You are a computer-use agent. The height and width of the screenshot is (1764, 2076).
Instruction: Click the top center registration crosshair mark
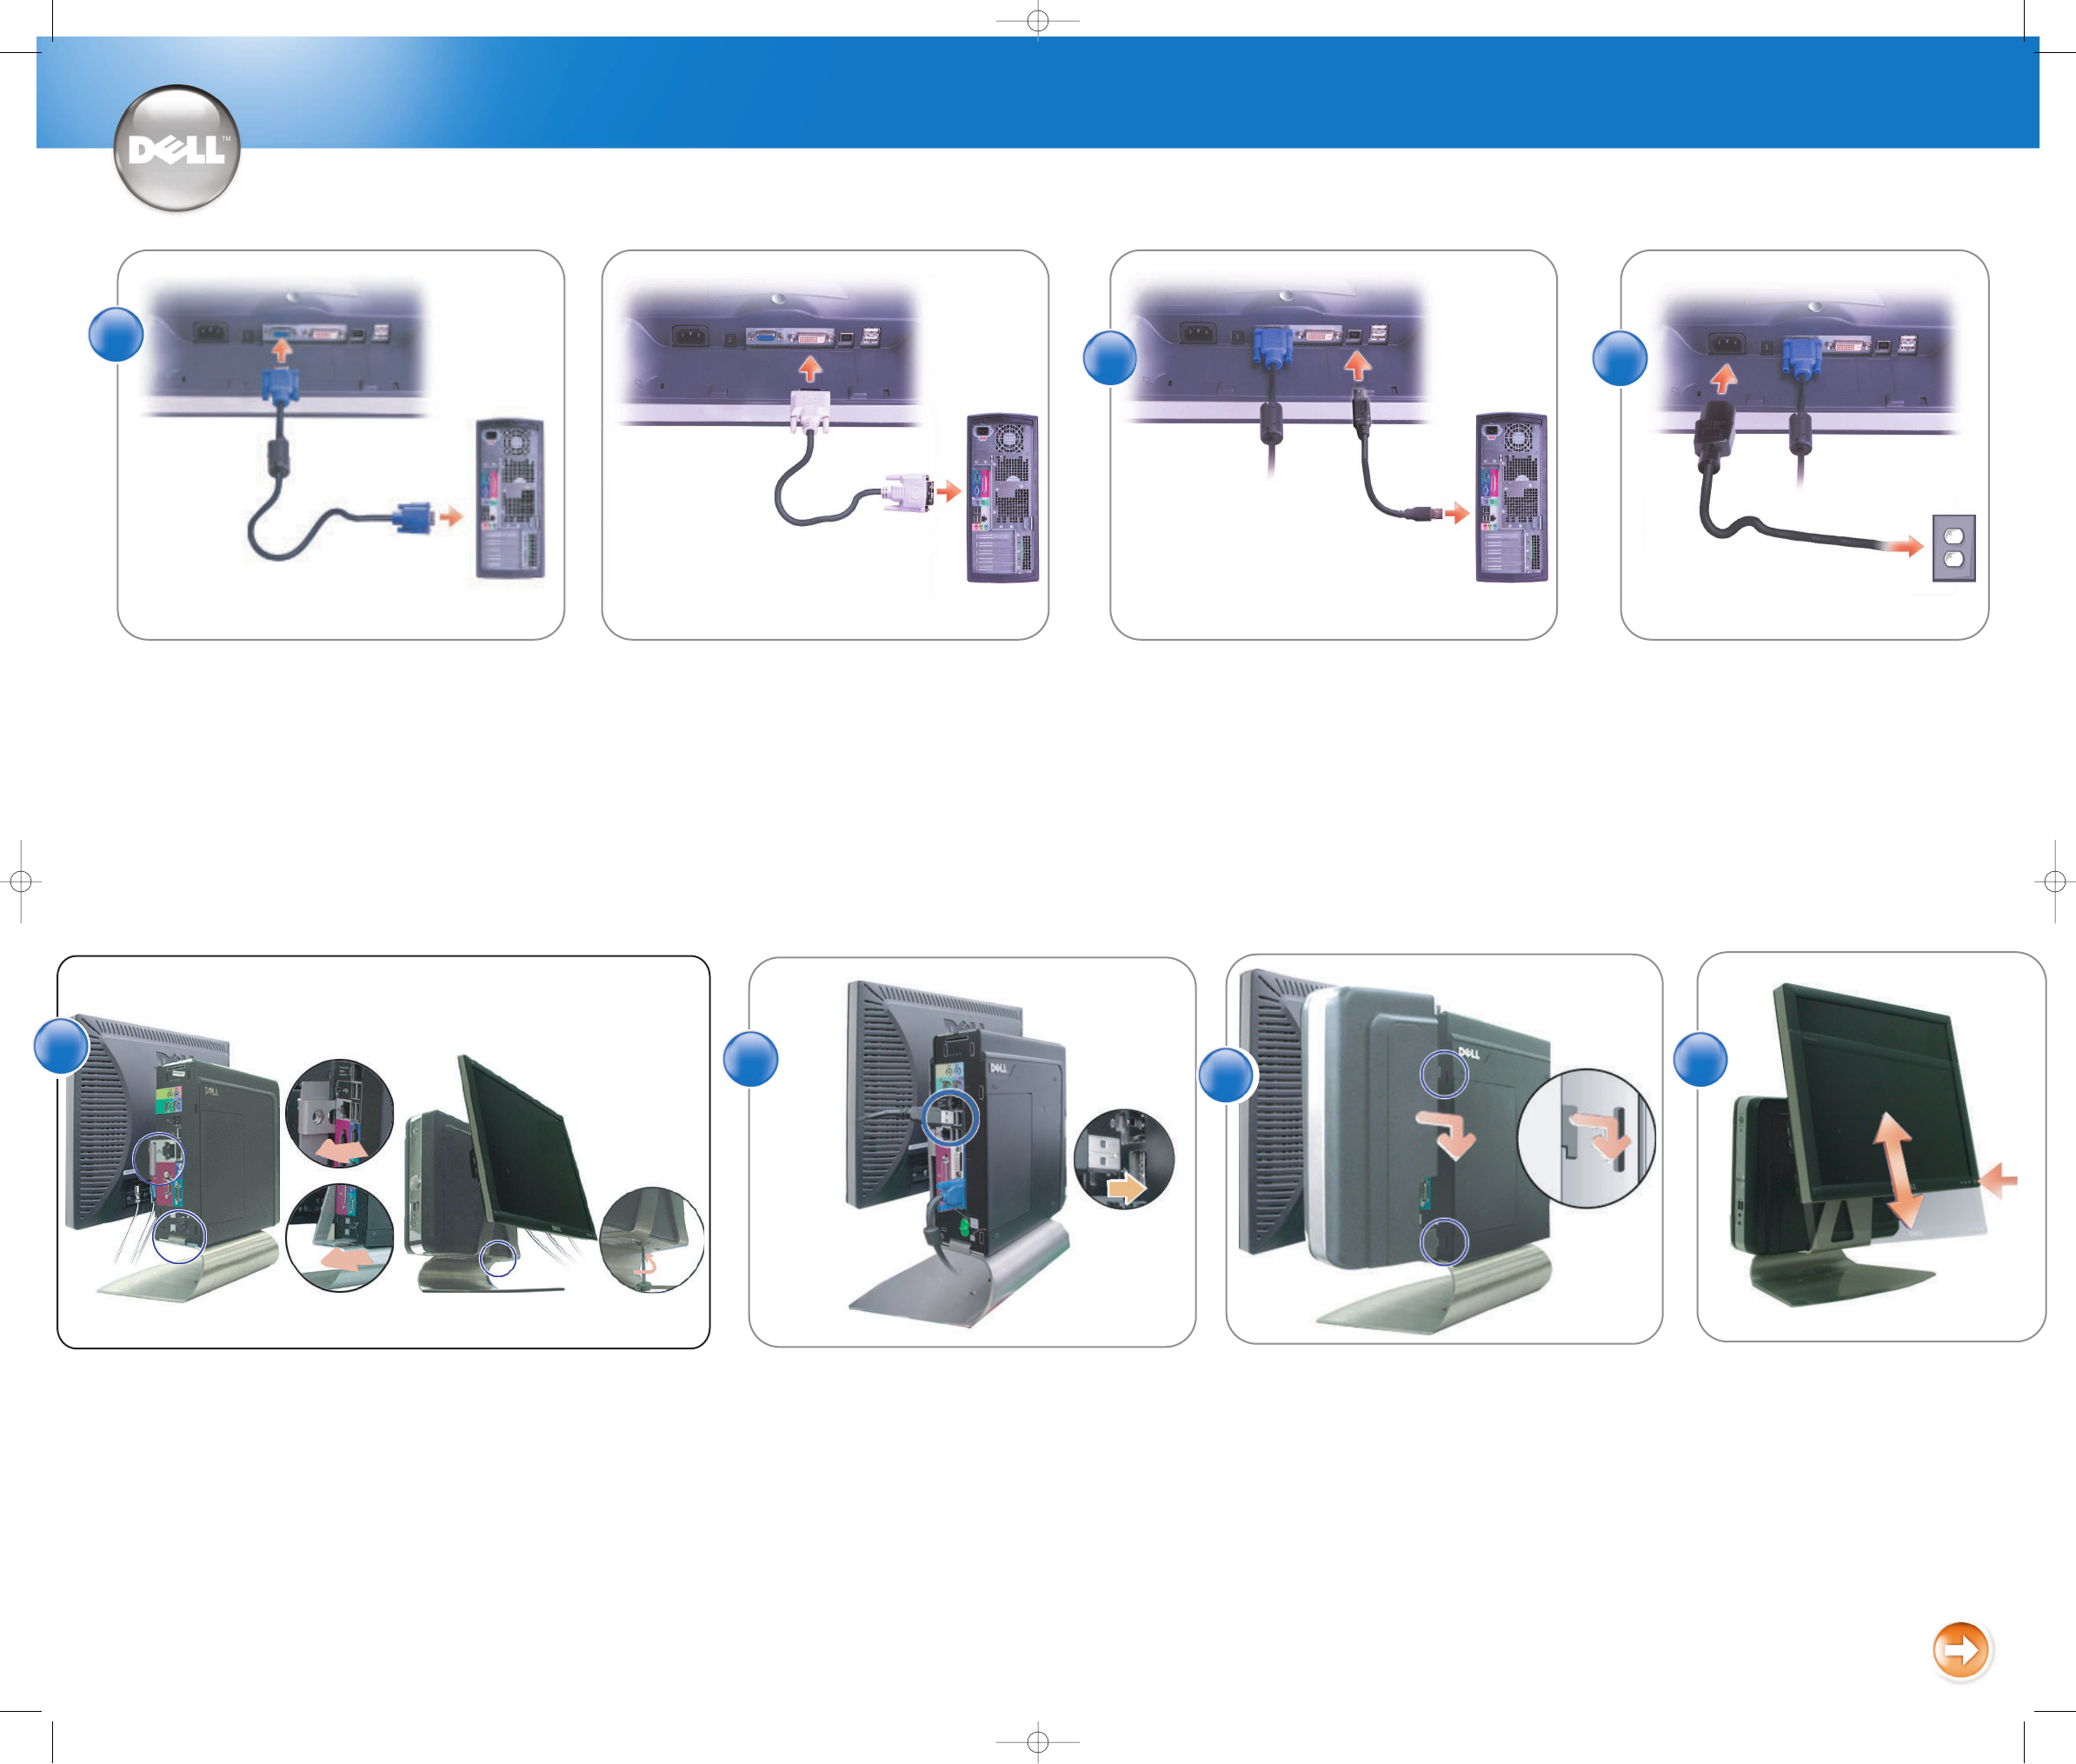point(1037,20)
